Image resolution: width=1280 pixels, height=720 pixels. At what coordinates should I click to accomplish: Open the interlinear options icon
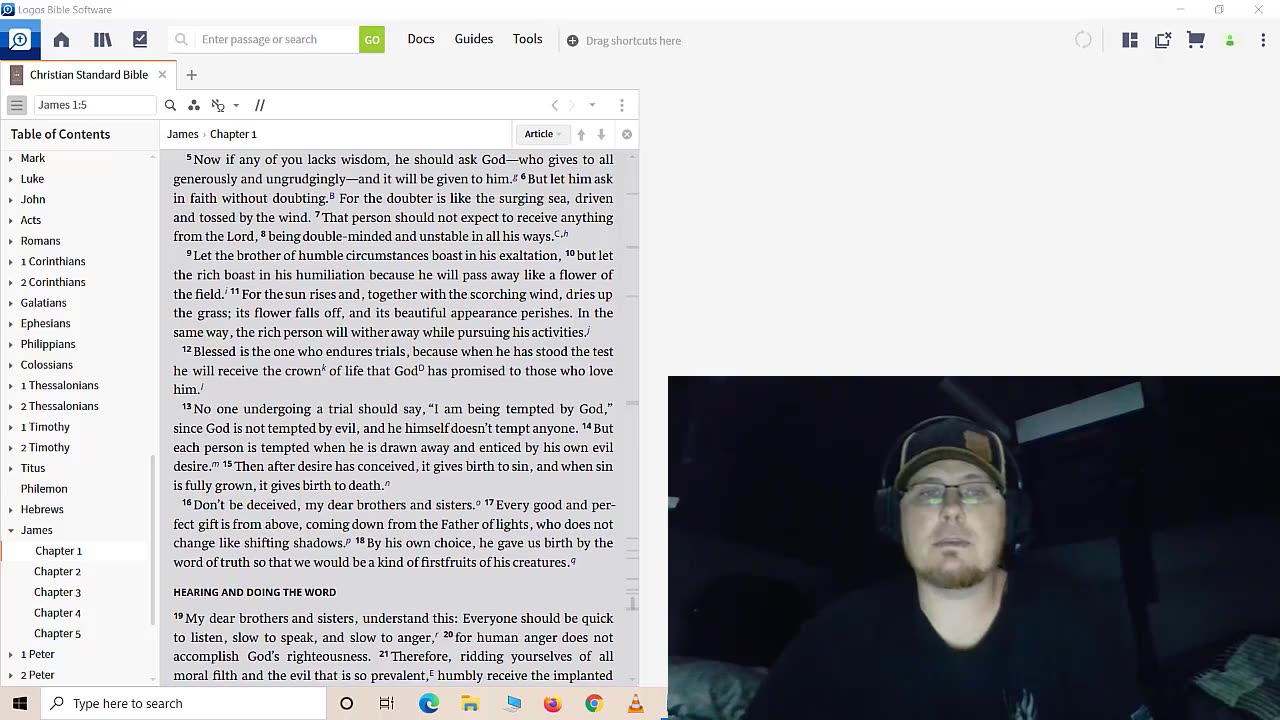pos(218,105)
